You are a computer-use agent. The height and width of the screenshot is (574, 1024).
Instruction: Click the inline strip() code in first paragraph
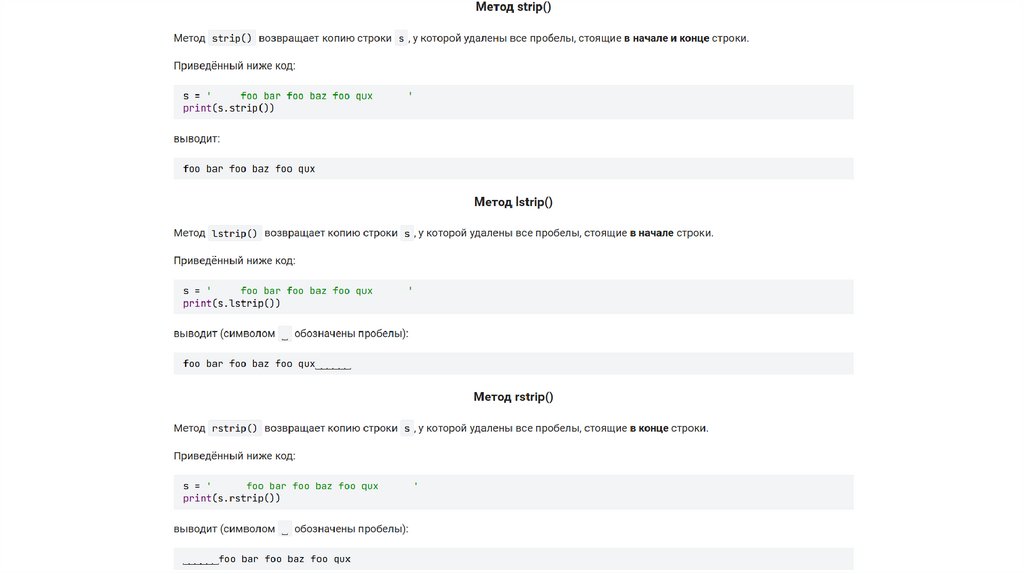(232, 38)
